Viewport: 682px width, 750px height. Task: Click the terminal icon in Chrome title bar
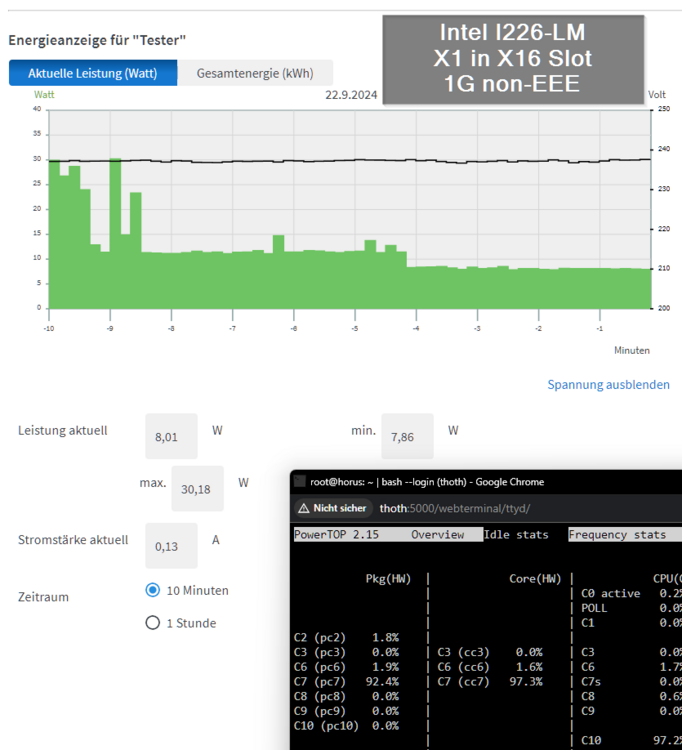click(300, 481)
